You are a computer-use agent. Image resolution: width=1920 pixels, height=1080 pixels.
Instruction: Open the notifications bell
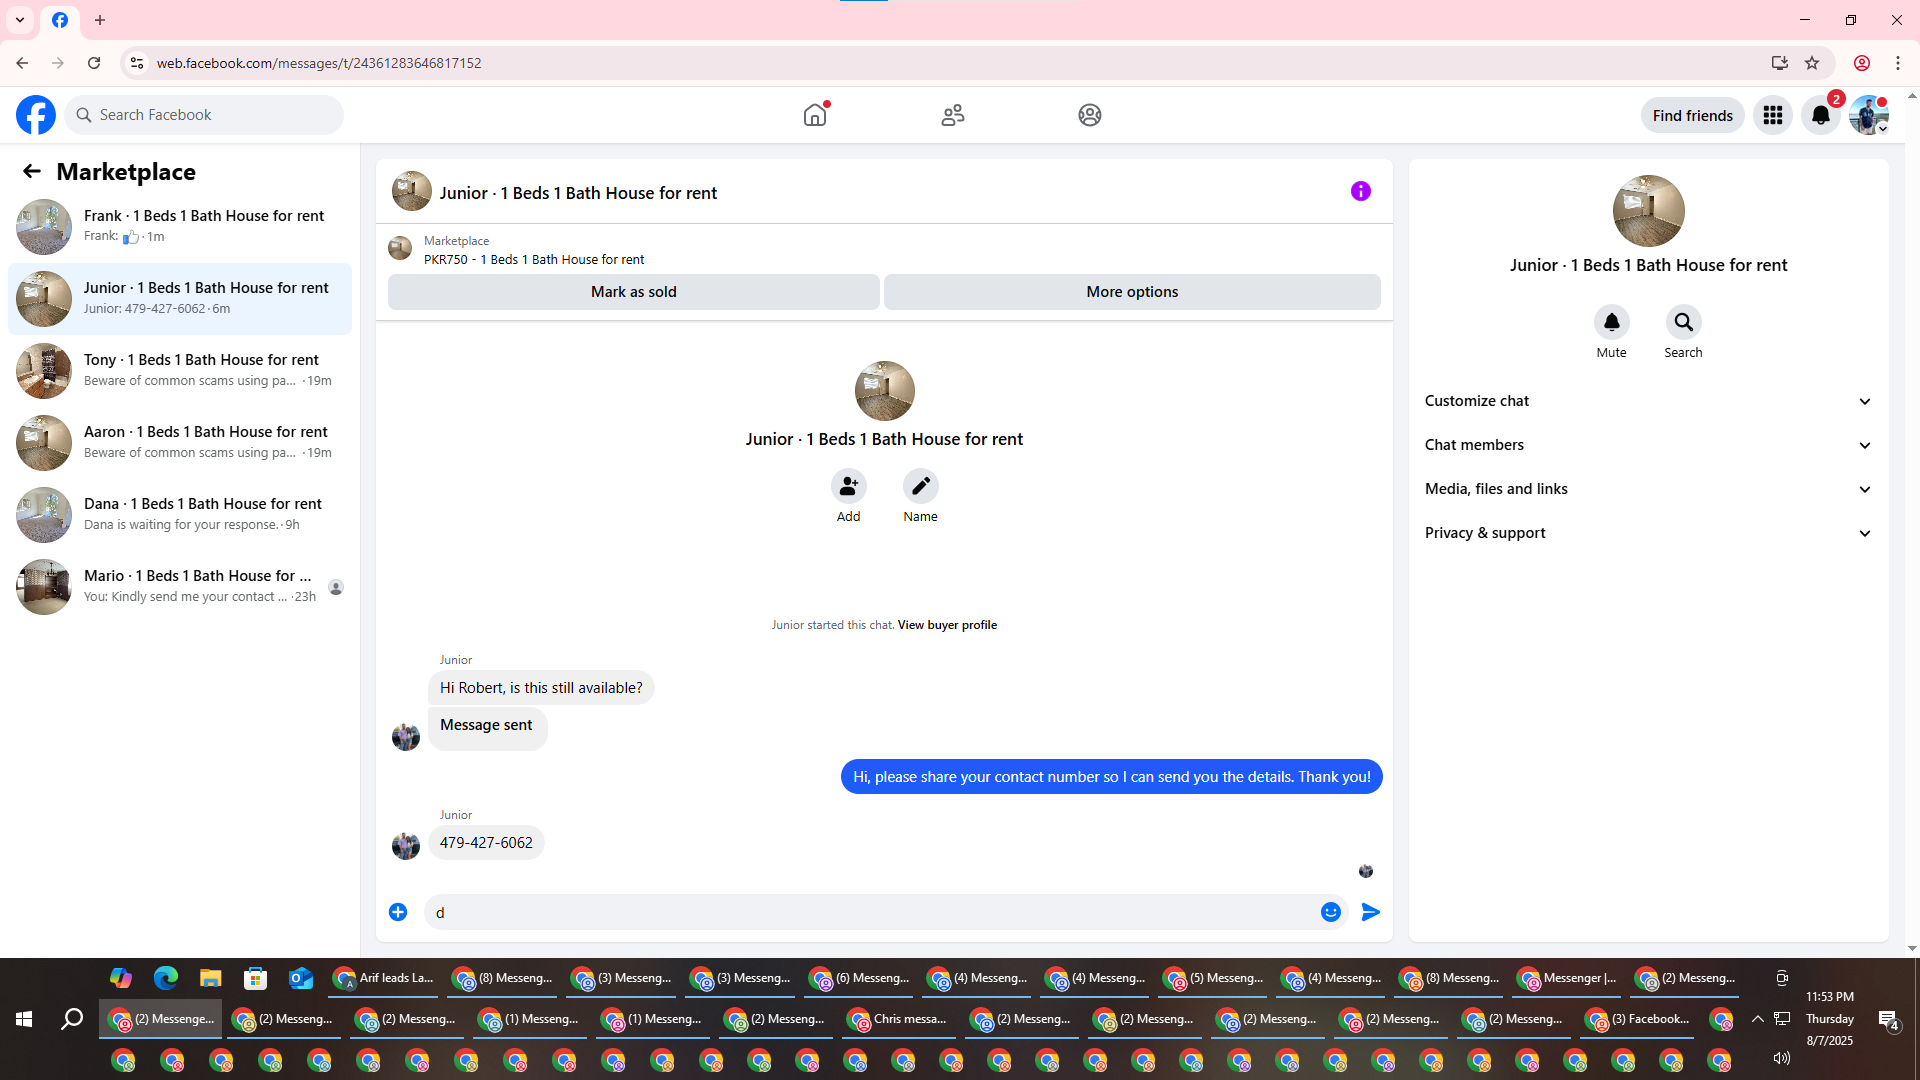pos(1820,115)
